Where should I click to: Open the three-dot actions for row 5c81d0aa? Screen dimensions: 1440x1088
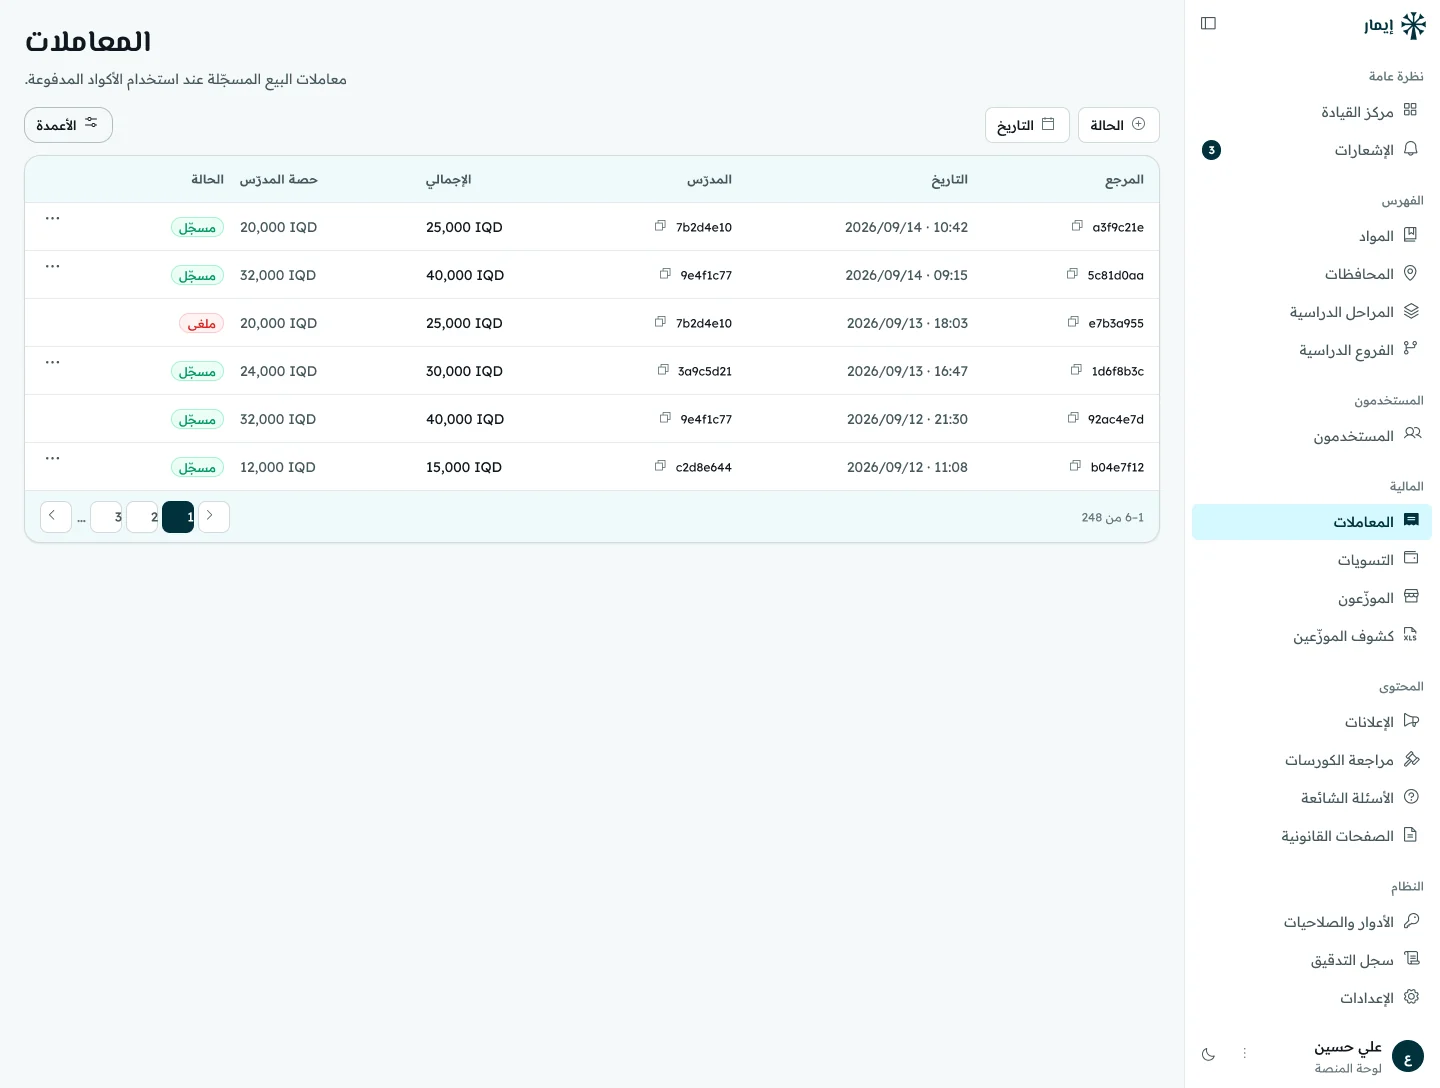coord(53,266)
